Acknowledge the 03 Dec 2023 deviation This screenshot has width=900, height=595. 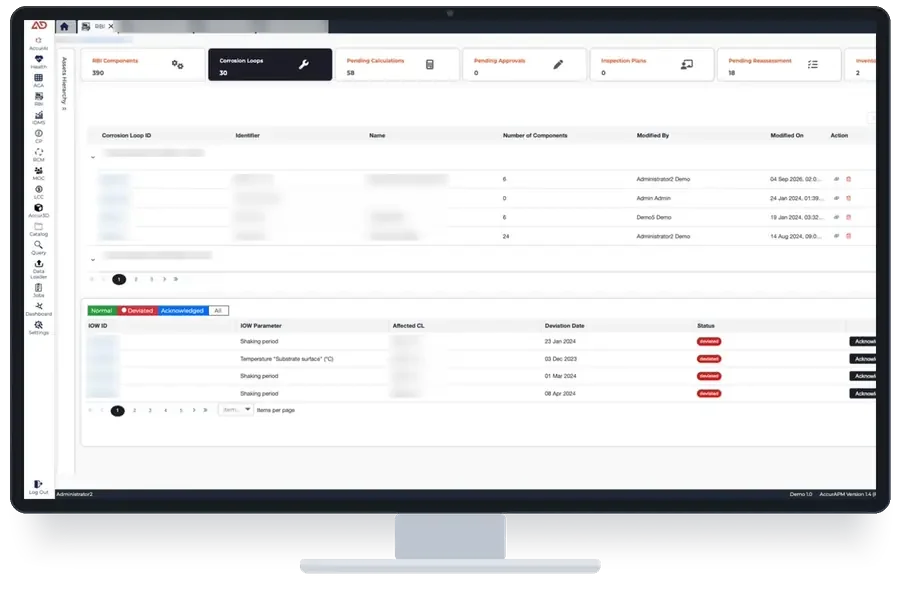[x=863, y=359]
